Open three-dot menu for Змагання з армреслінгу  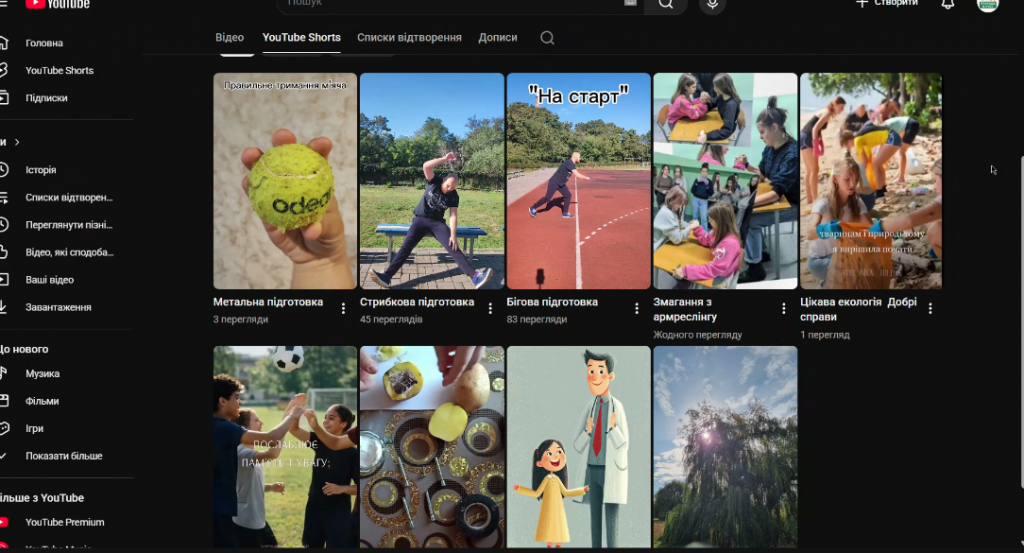pyautogui.click(x=784, y=308)
